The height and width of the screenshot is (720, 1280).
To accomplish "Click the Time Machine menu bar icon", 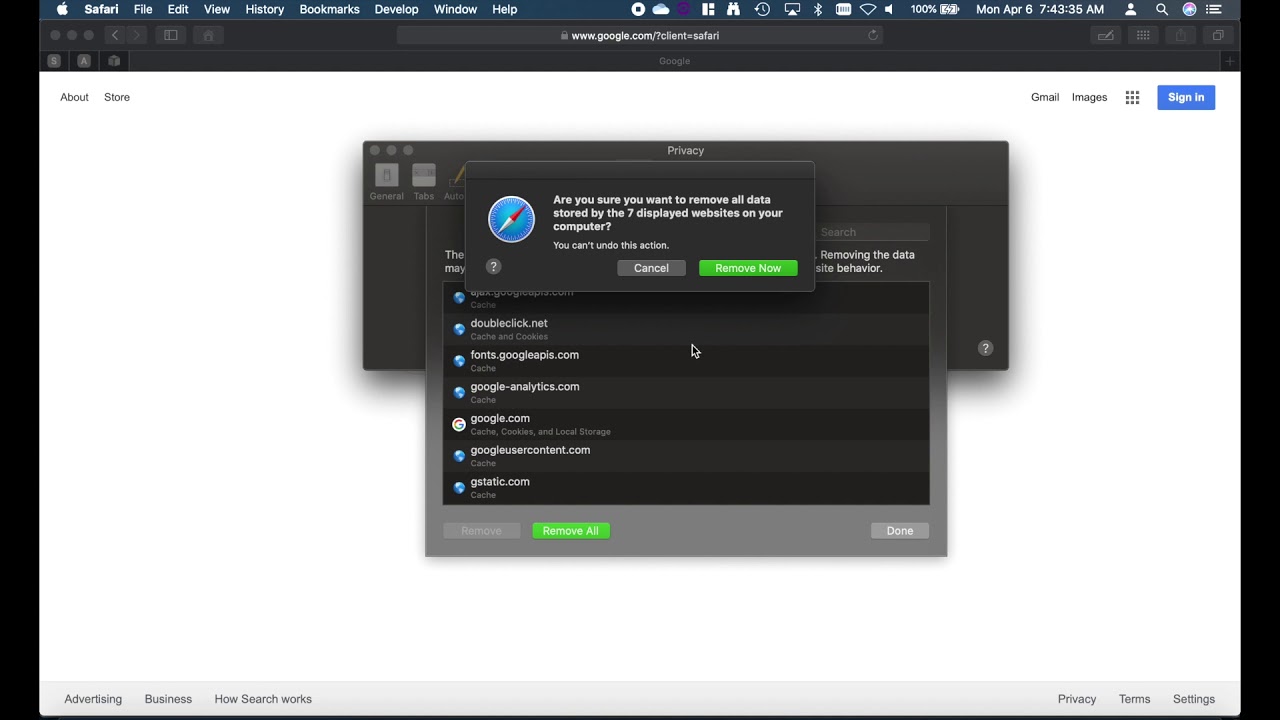I will click(762, 9).
